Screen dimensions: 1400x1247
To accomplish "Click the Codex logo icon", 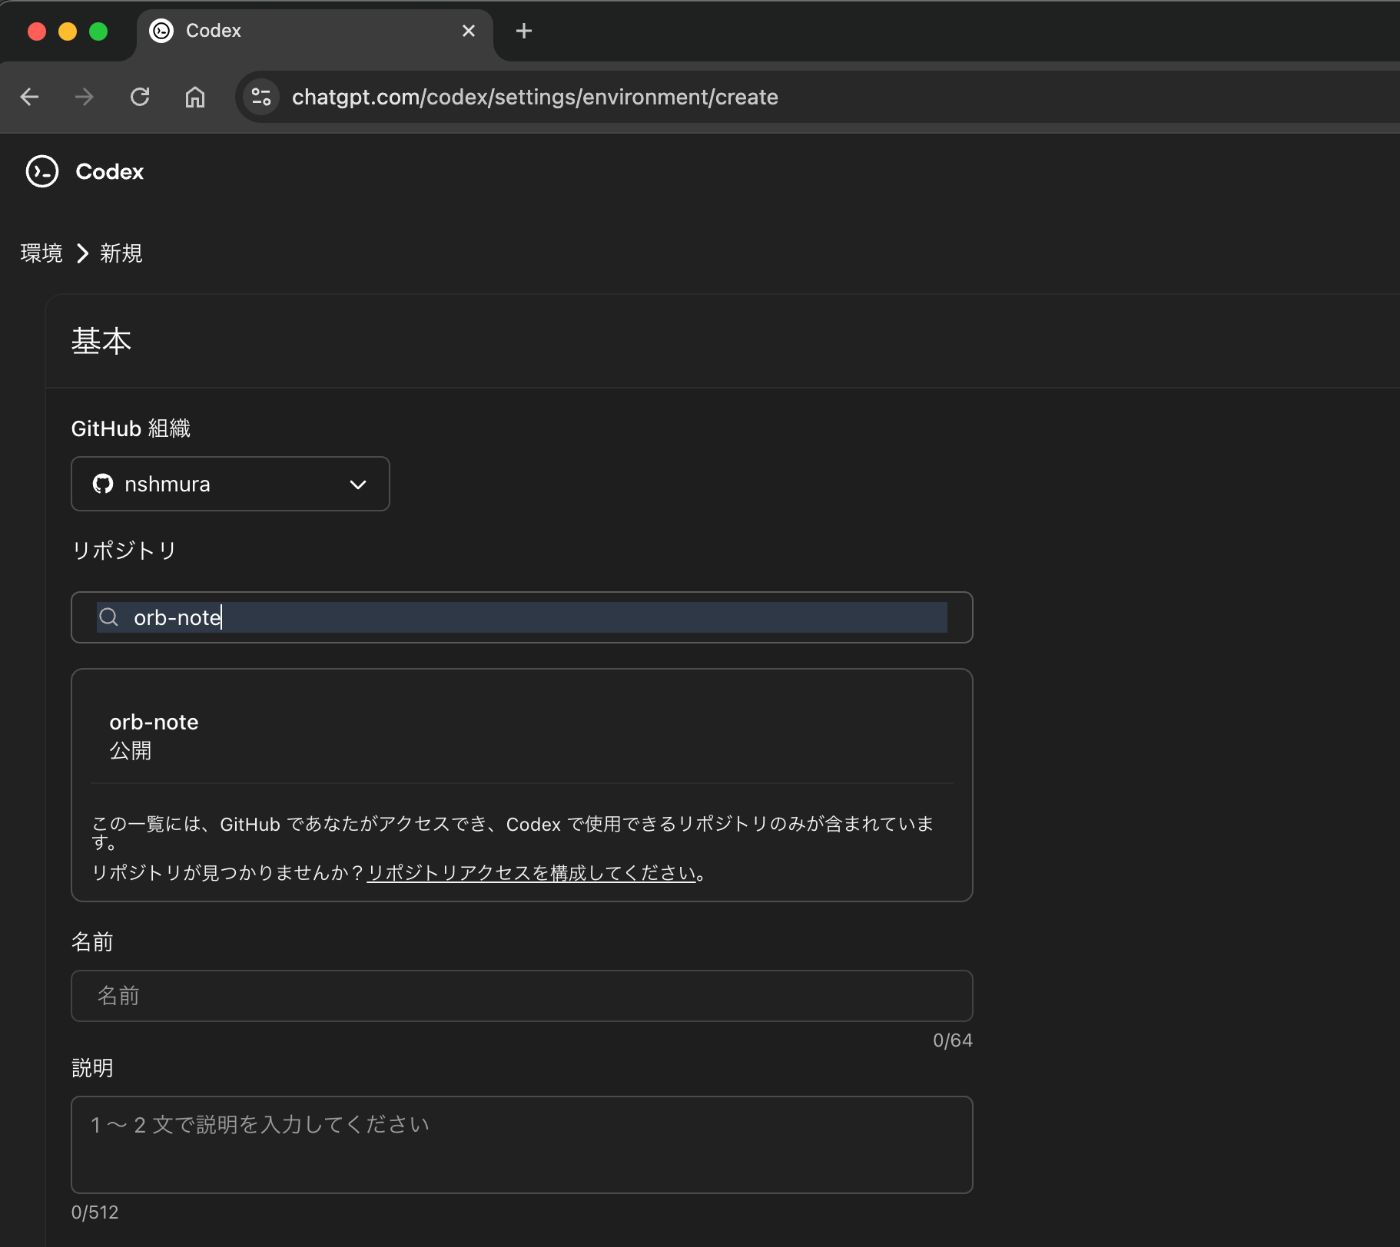I will click(42, 172).
